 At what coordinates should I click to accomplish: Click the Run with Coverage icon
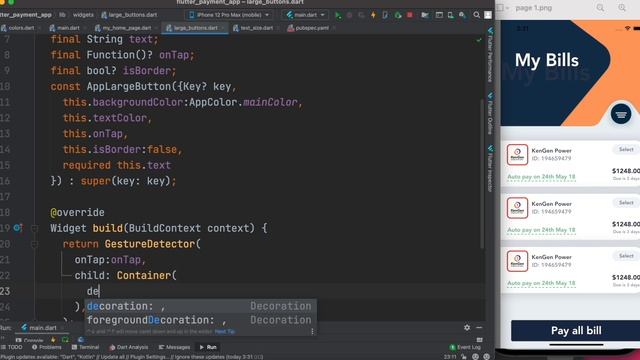[x=361, y=15]
